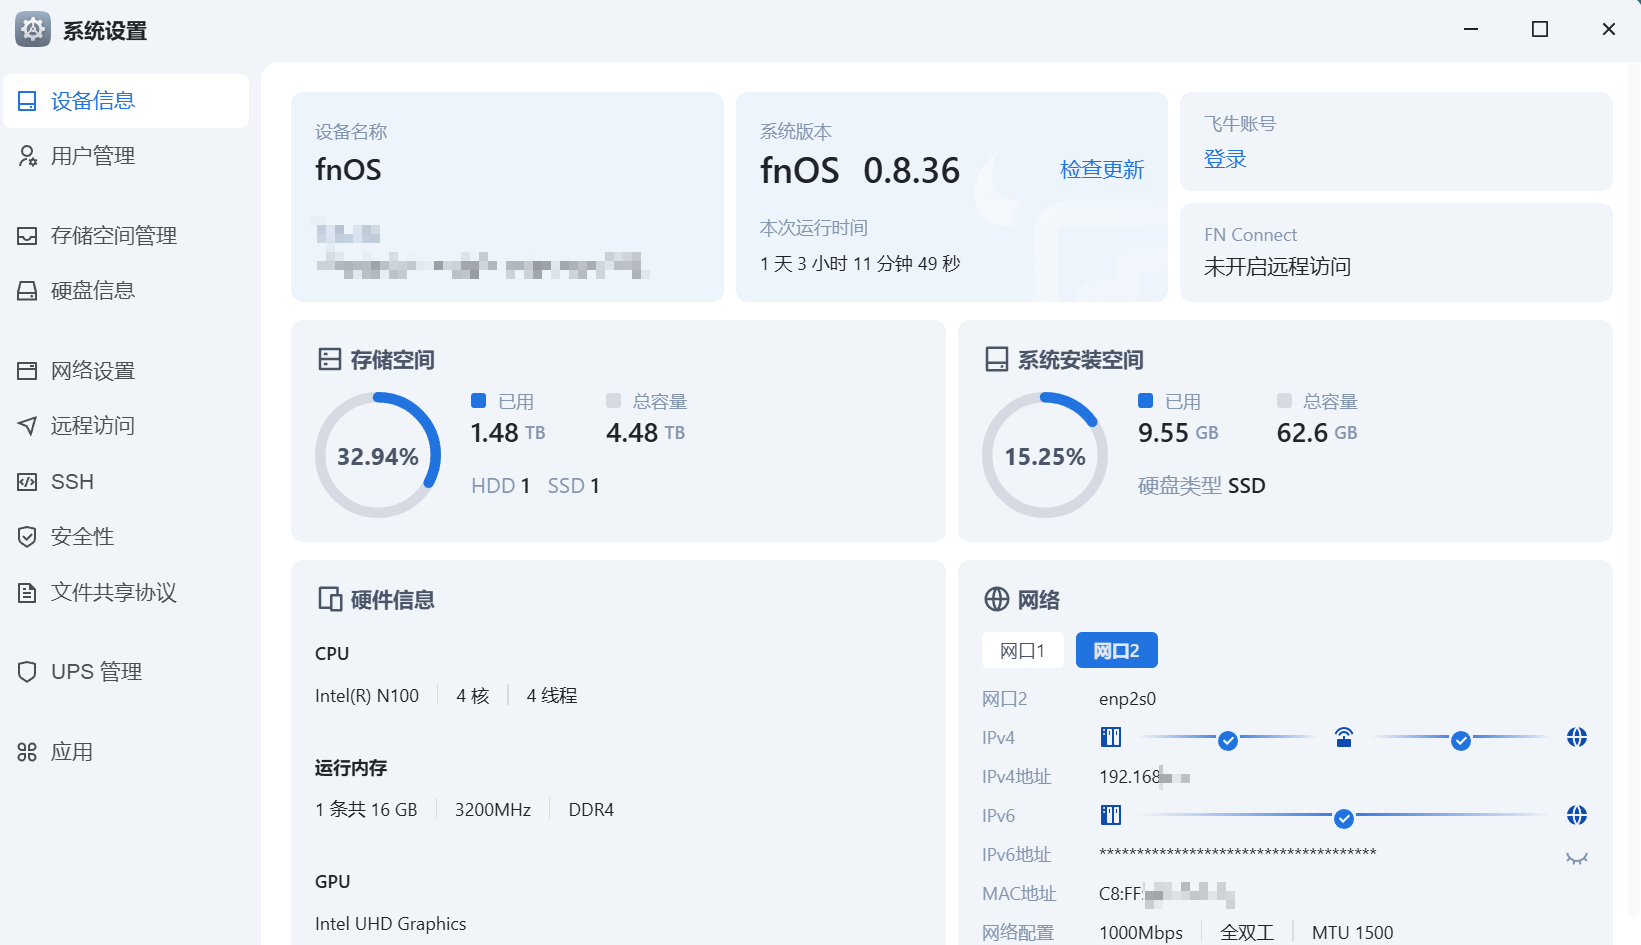Click the SSH terminal icon
The width and height of the screenshot is (1641, 945).
[27, 482]
